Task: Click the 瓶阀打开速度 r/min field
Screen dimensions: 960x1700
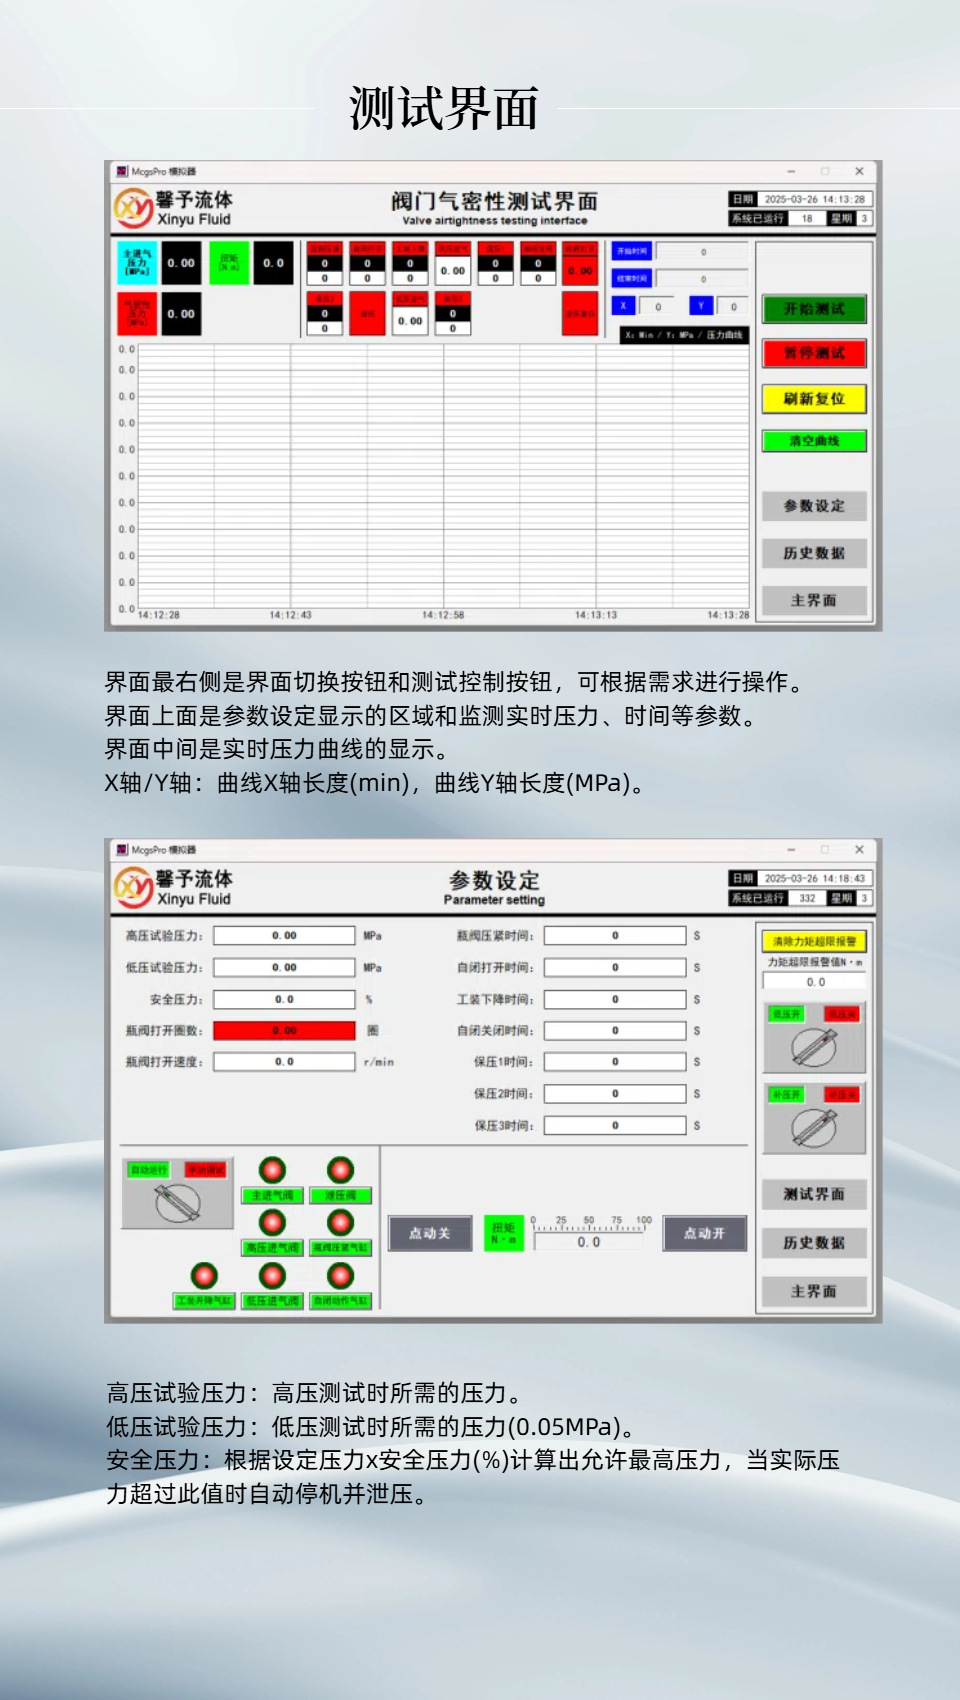Action: (x=284, y=1062)
